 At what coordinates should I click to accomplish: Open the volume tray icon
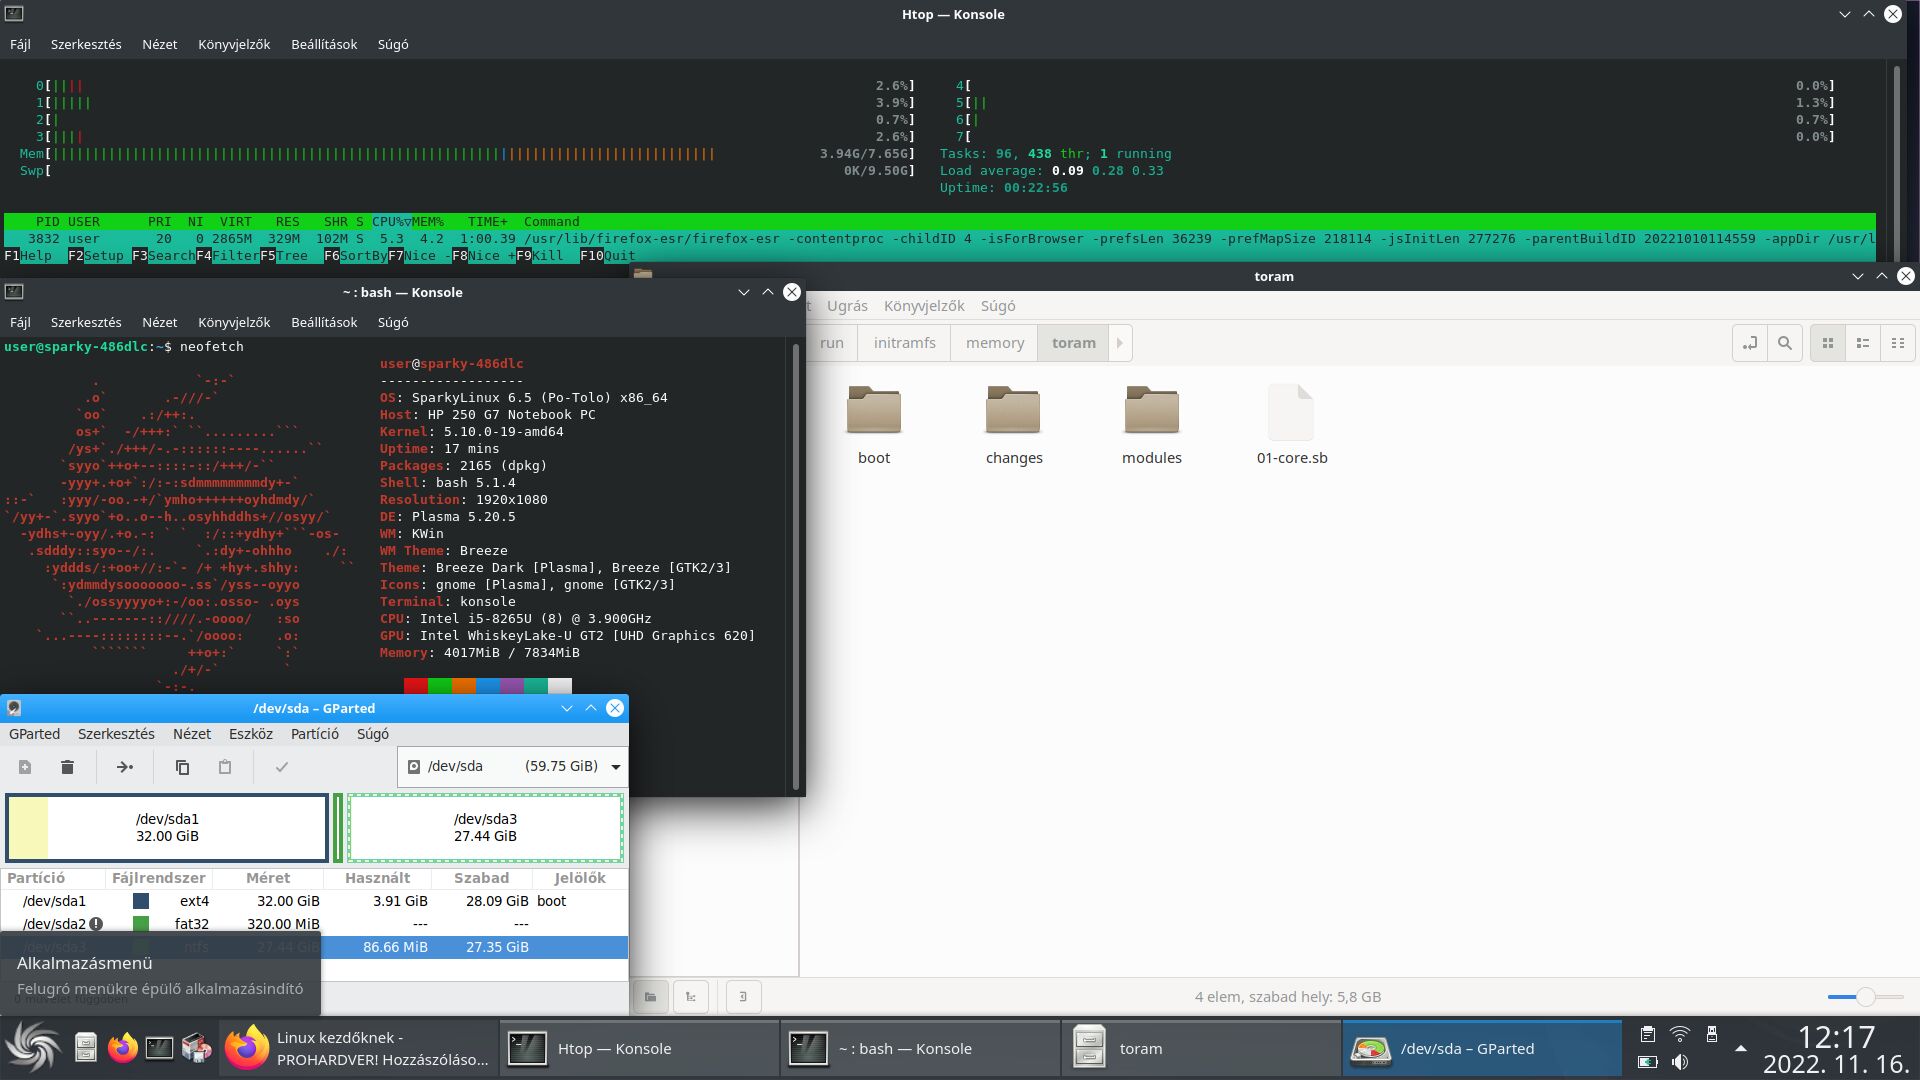pos(1680,1062)
